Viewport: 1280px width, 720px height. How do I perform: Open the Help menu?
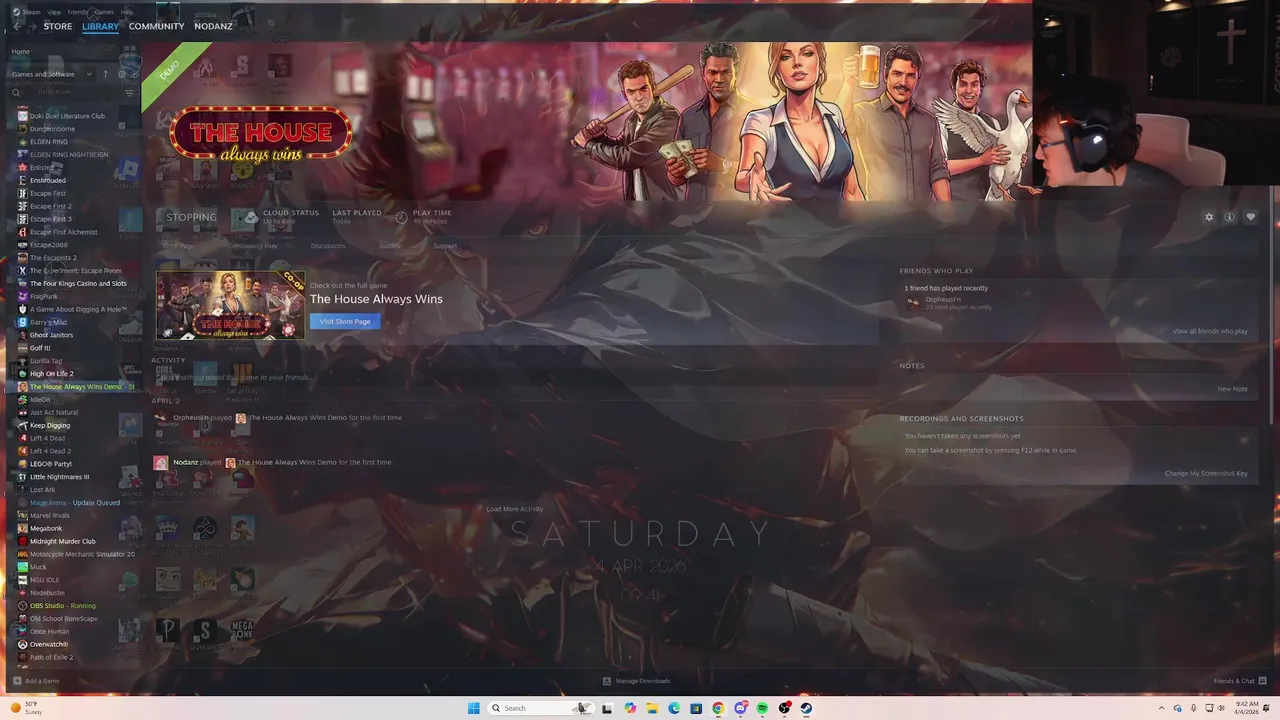tap(127, 12)
